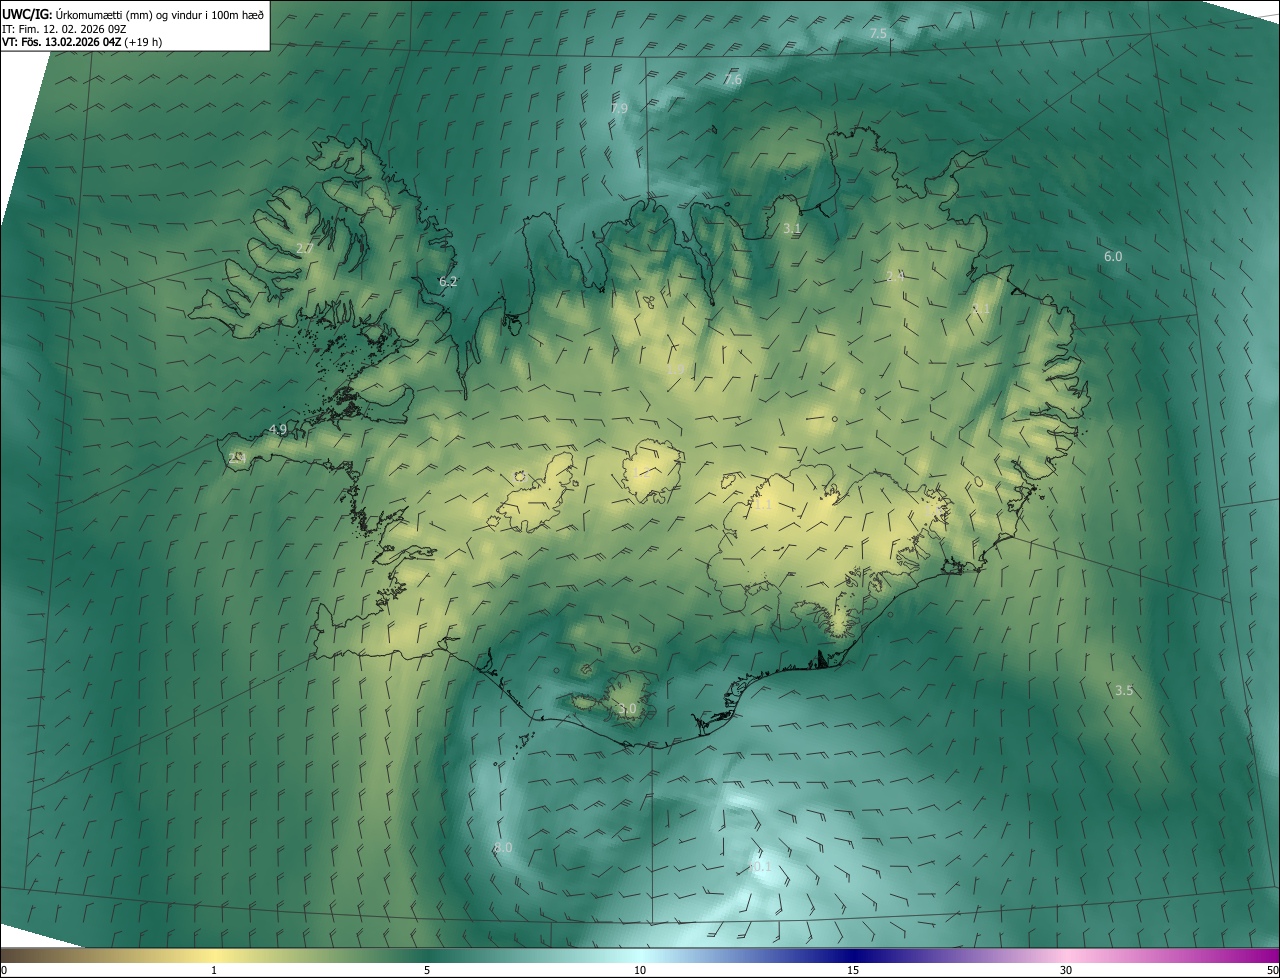Image resolution: width=1280 pixels, height=978 pixels.
Task: Click the 50 tick on color scale
Action: (x=1272, y=970)
